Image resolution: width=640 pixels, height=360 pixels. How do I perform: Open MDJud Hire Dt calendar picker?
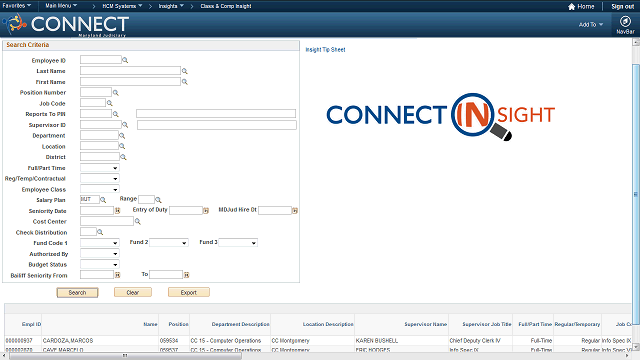click(x=295, y=211)
